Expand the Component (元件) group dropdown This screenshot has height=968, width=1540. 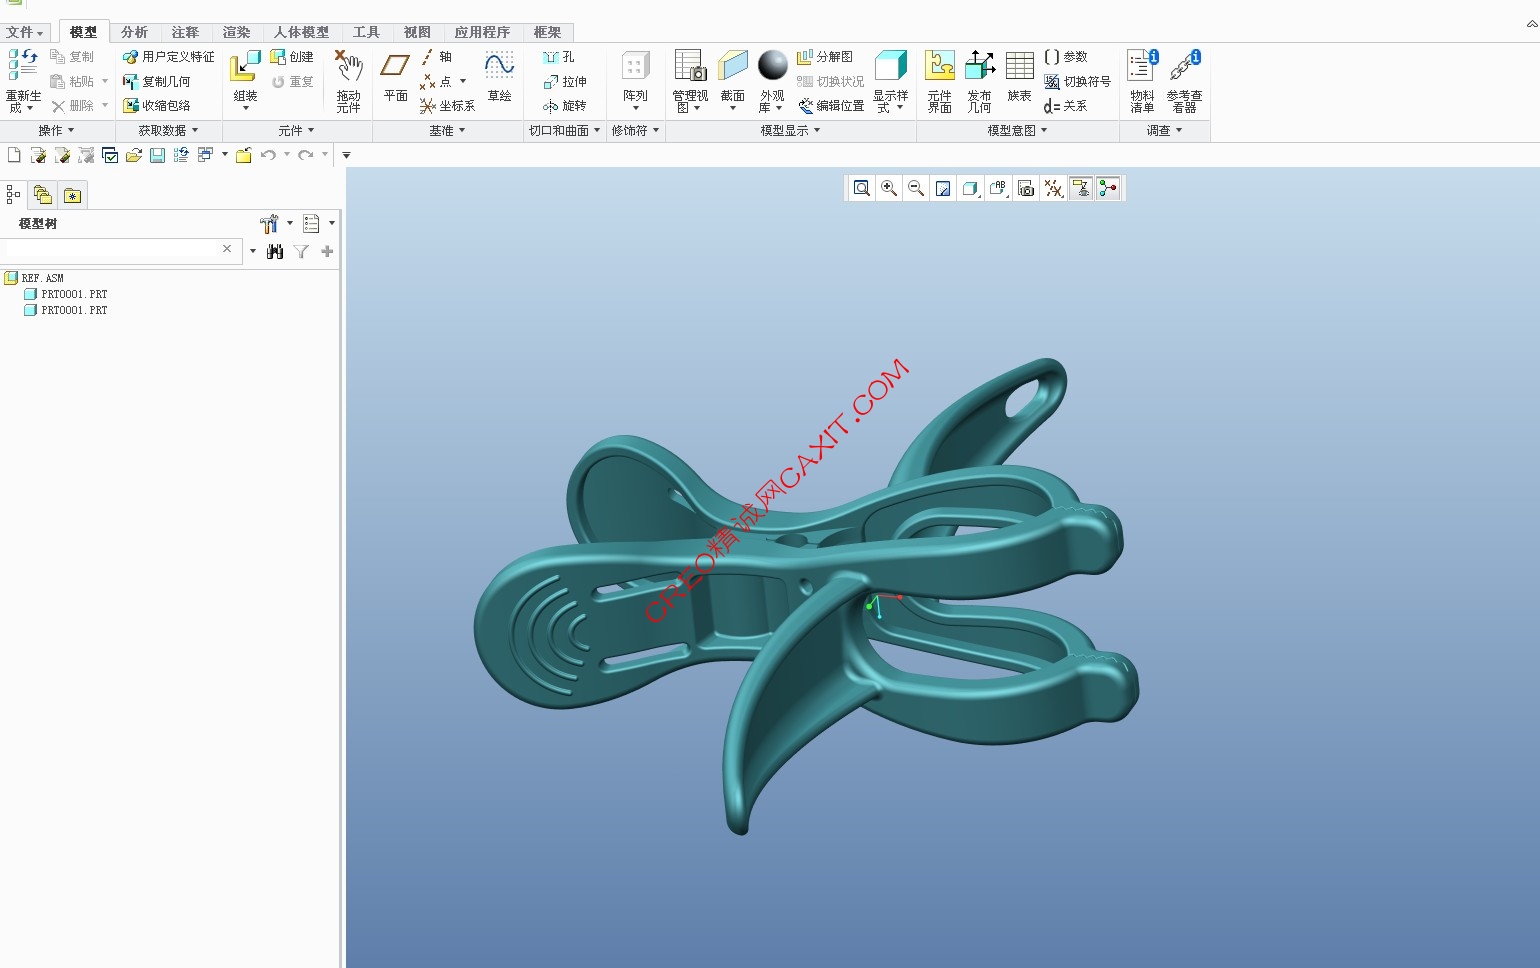(296, 130)
